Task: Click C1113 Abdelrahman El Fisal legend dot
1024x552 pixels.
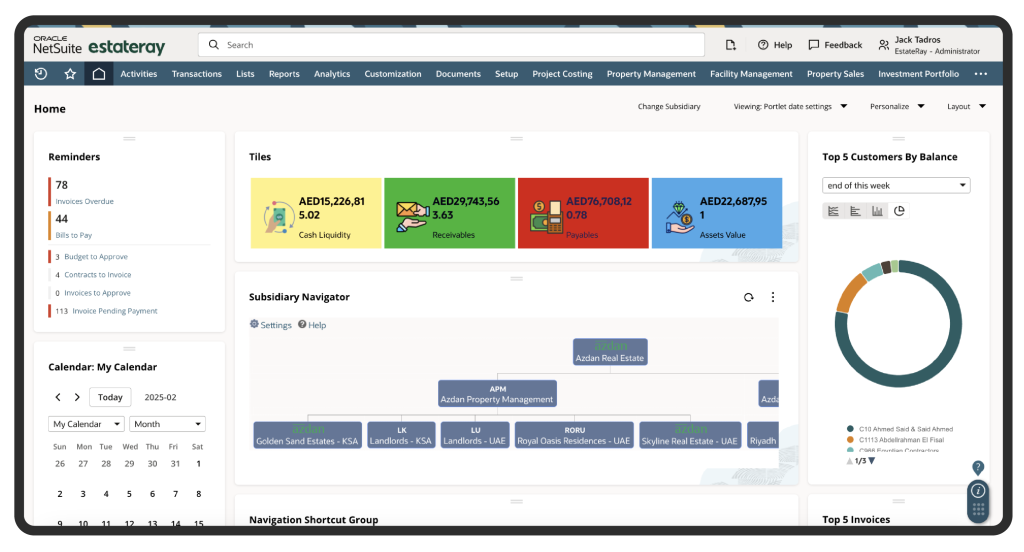Action: point(850,440)
